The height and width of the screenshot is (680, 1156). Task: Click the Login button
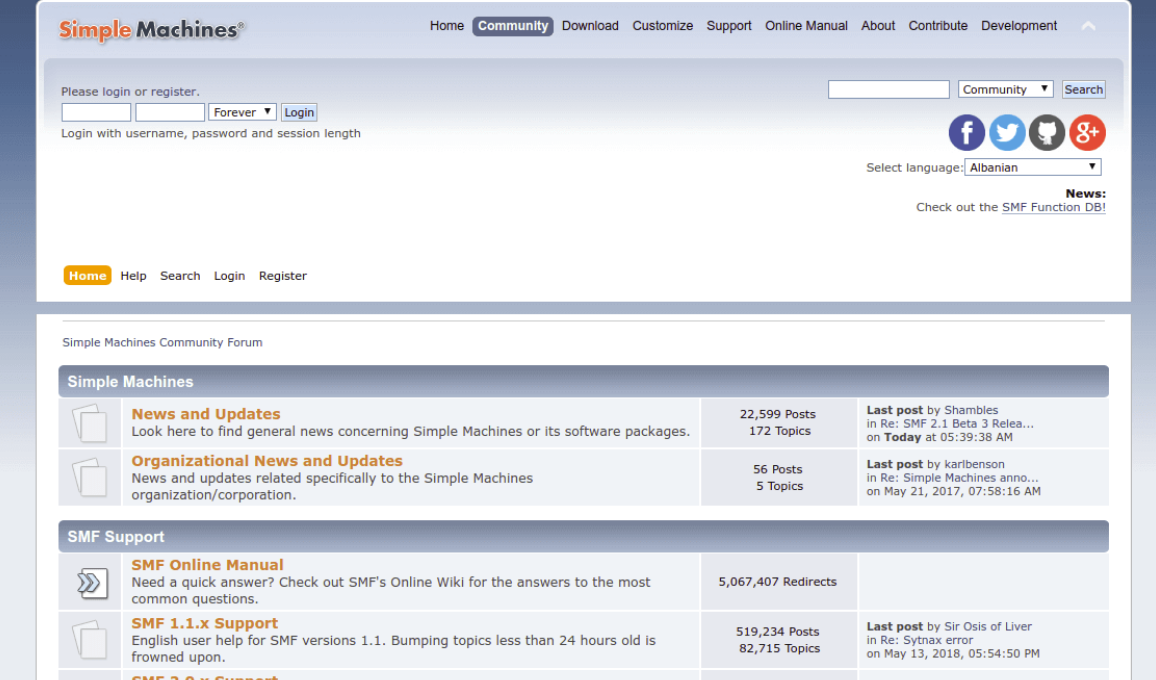tap(299, 112)
